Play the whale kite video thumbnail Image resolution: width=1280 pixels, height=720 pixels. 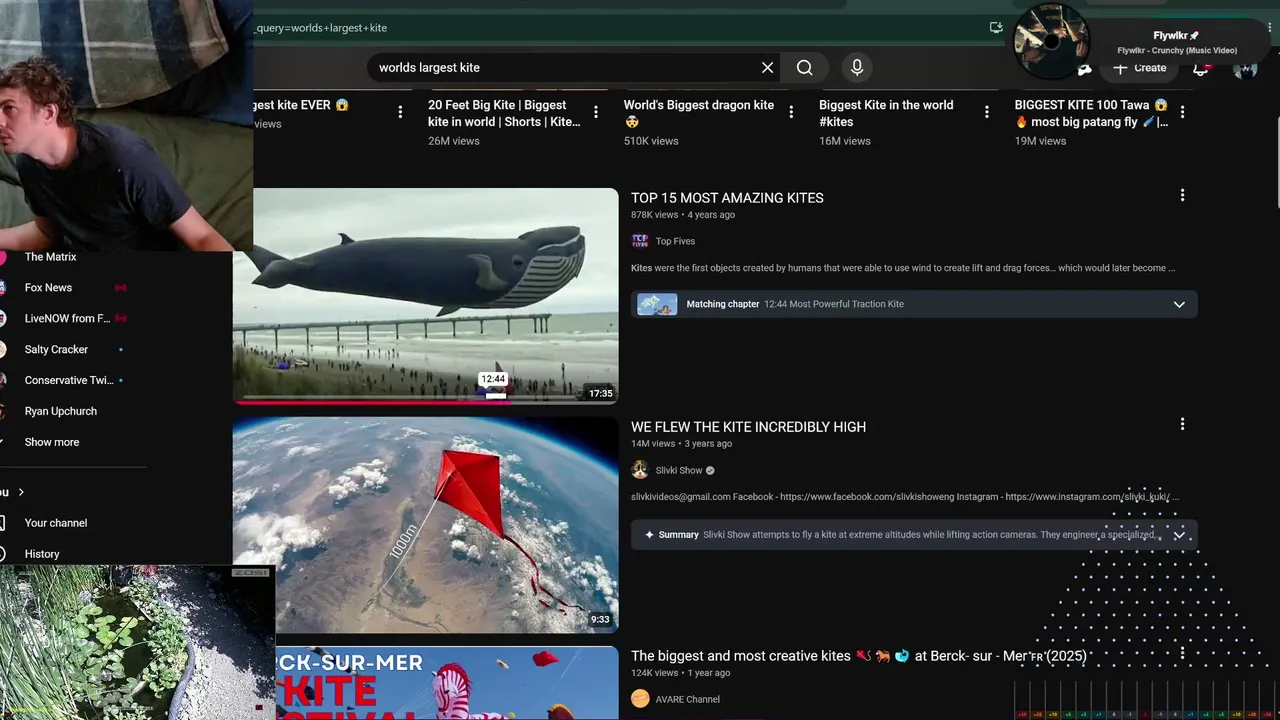(x=426, y=296)
